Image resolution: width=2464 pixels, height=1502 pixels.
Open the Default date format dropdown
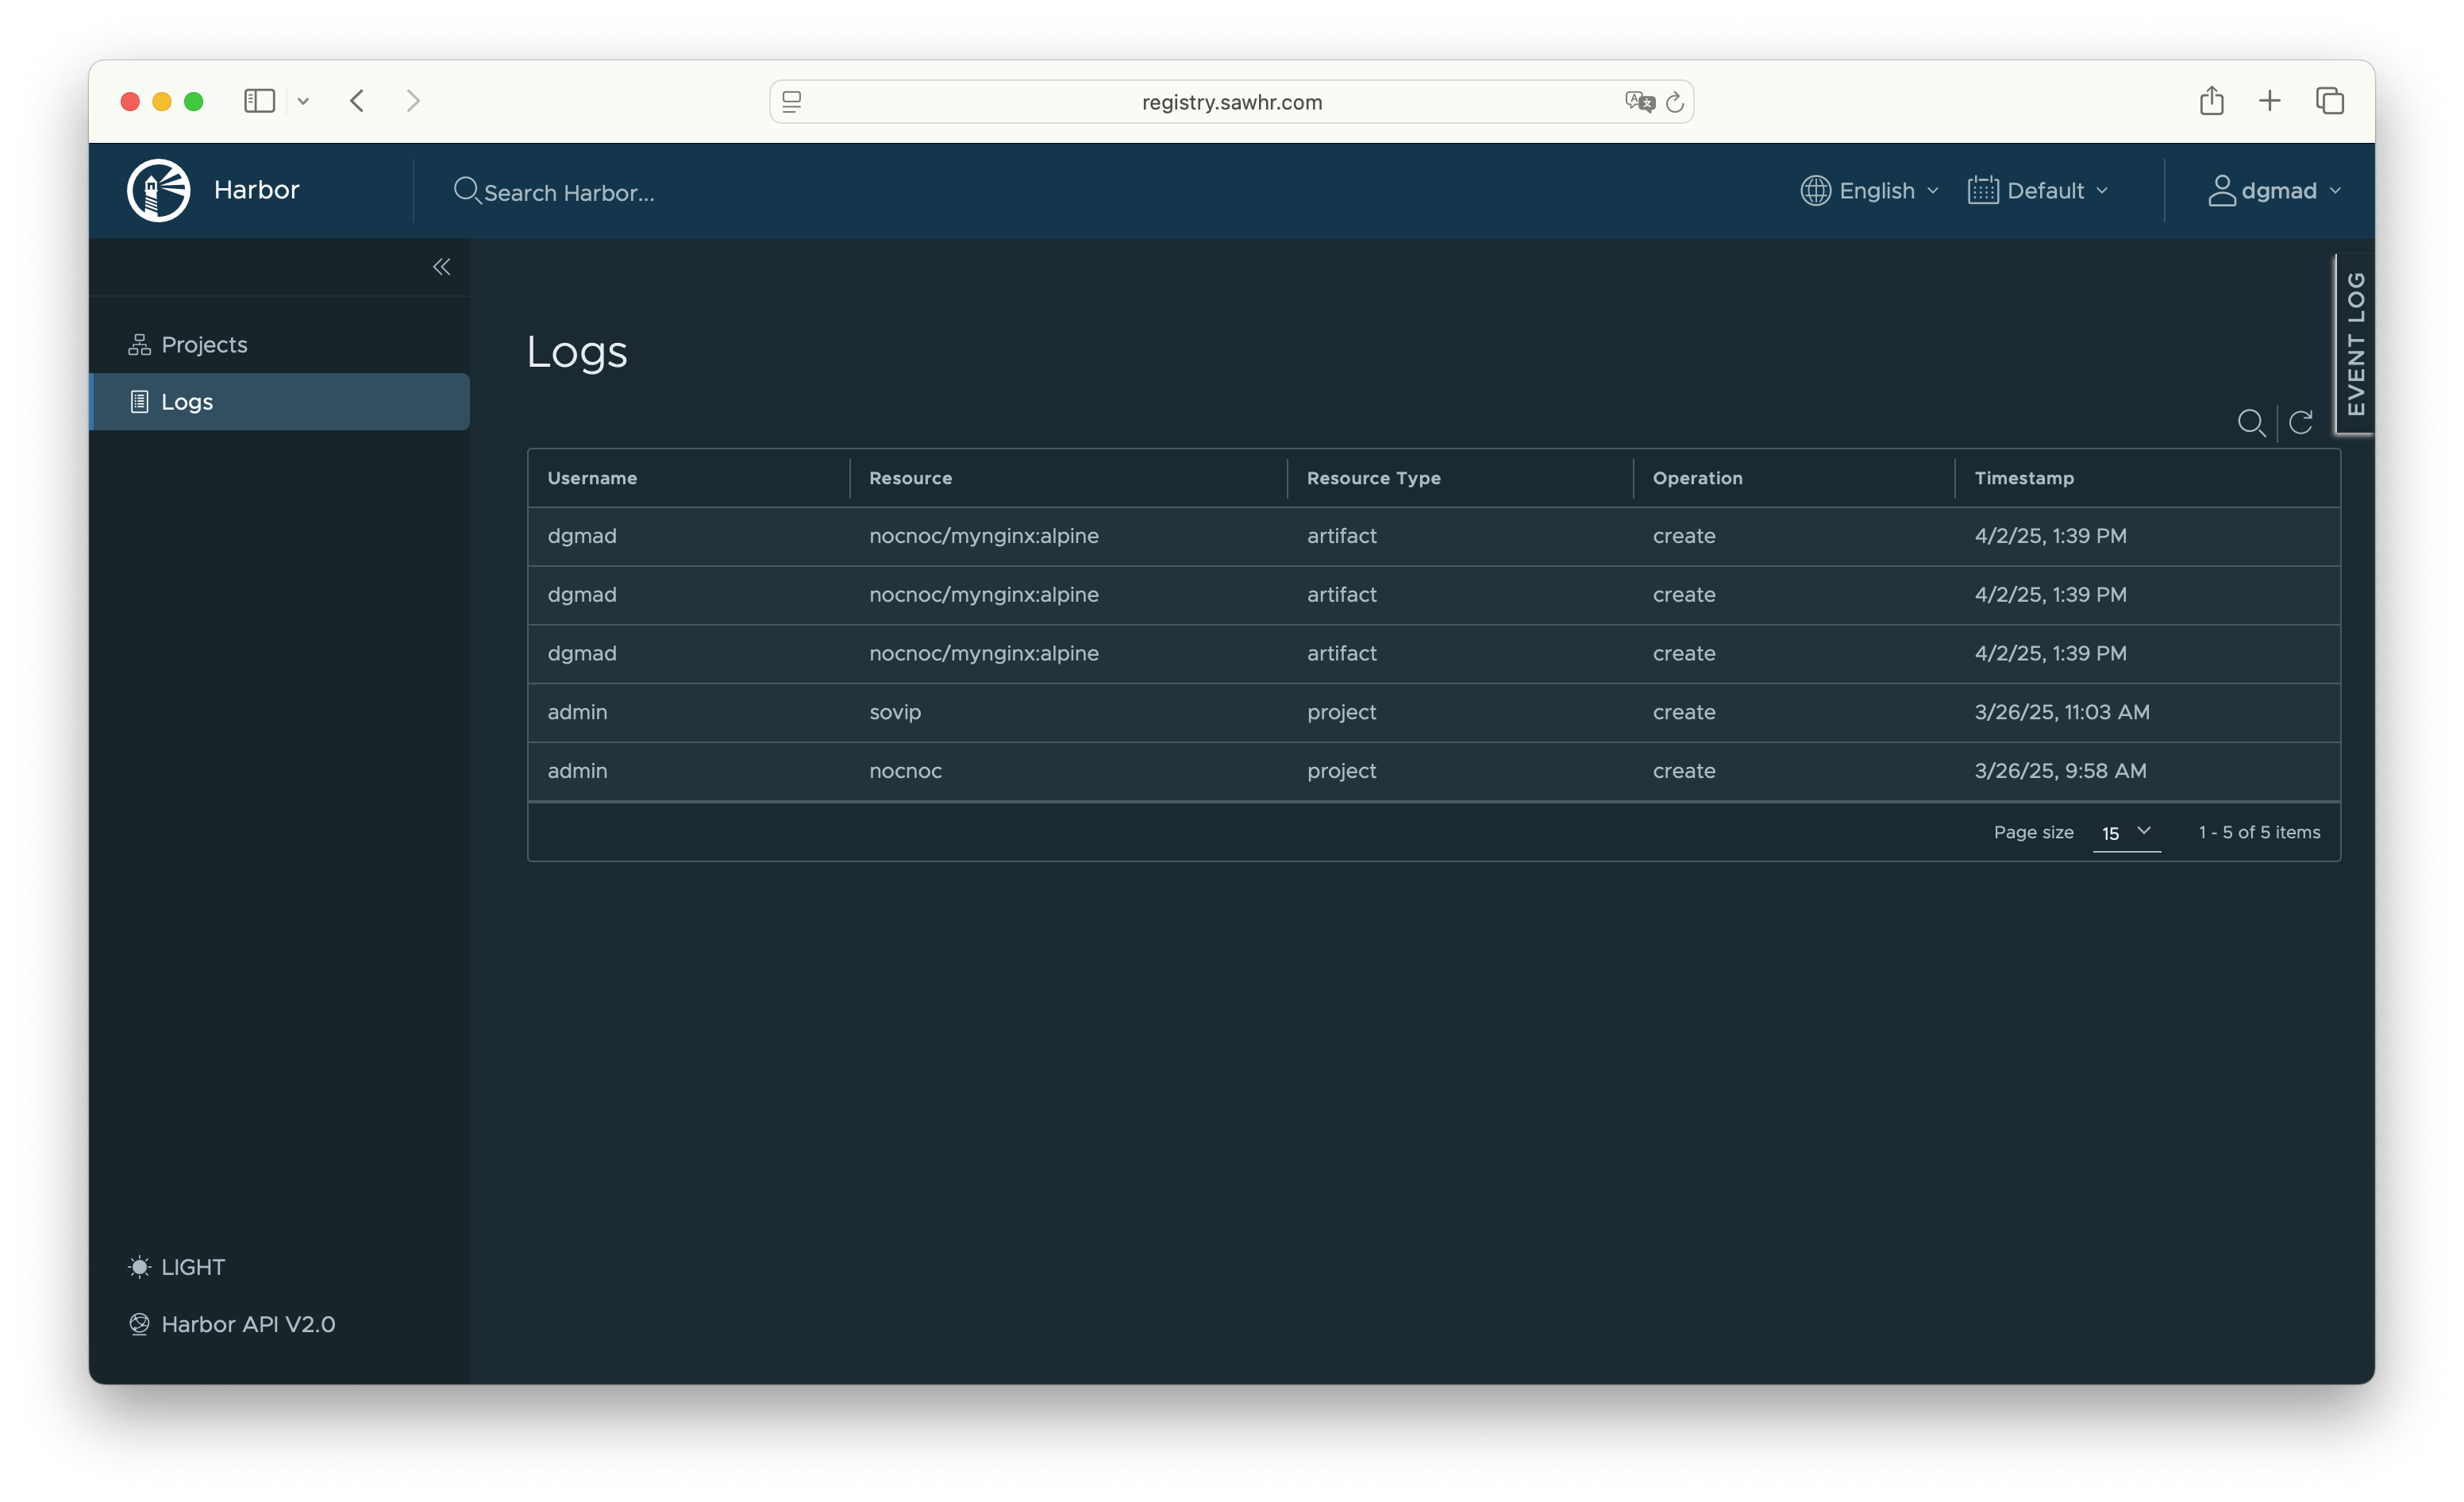[2037, 190]
